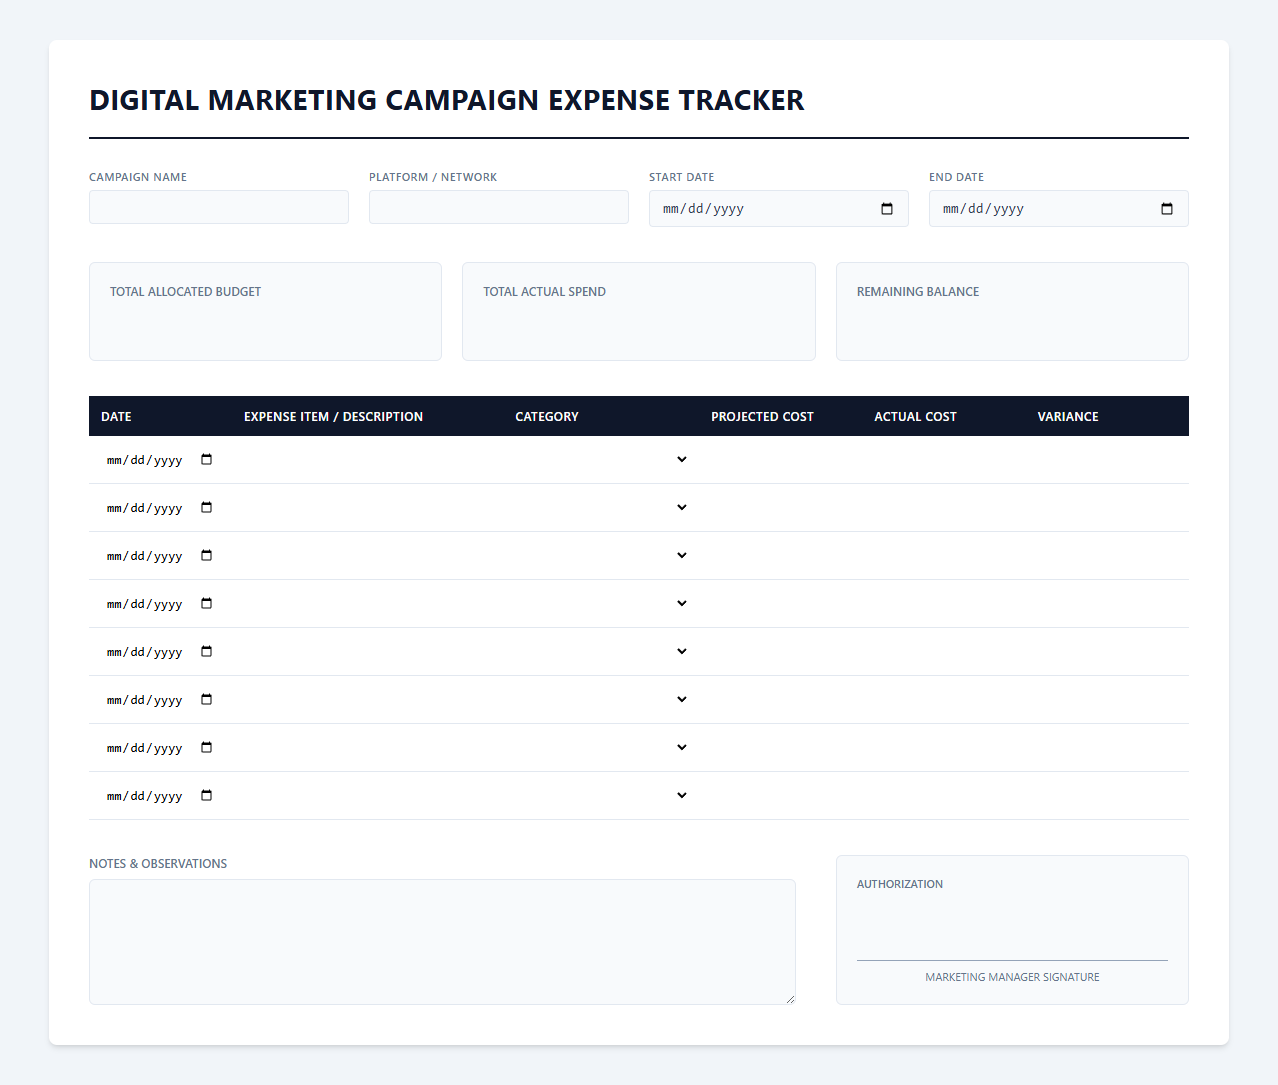Expand the Category dropdown in the fourth row
1278x1085 pixels.
click(601, 604)
